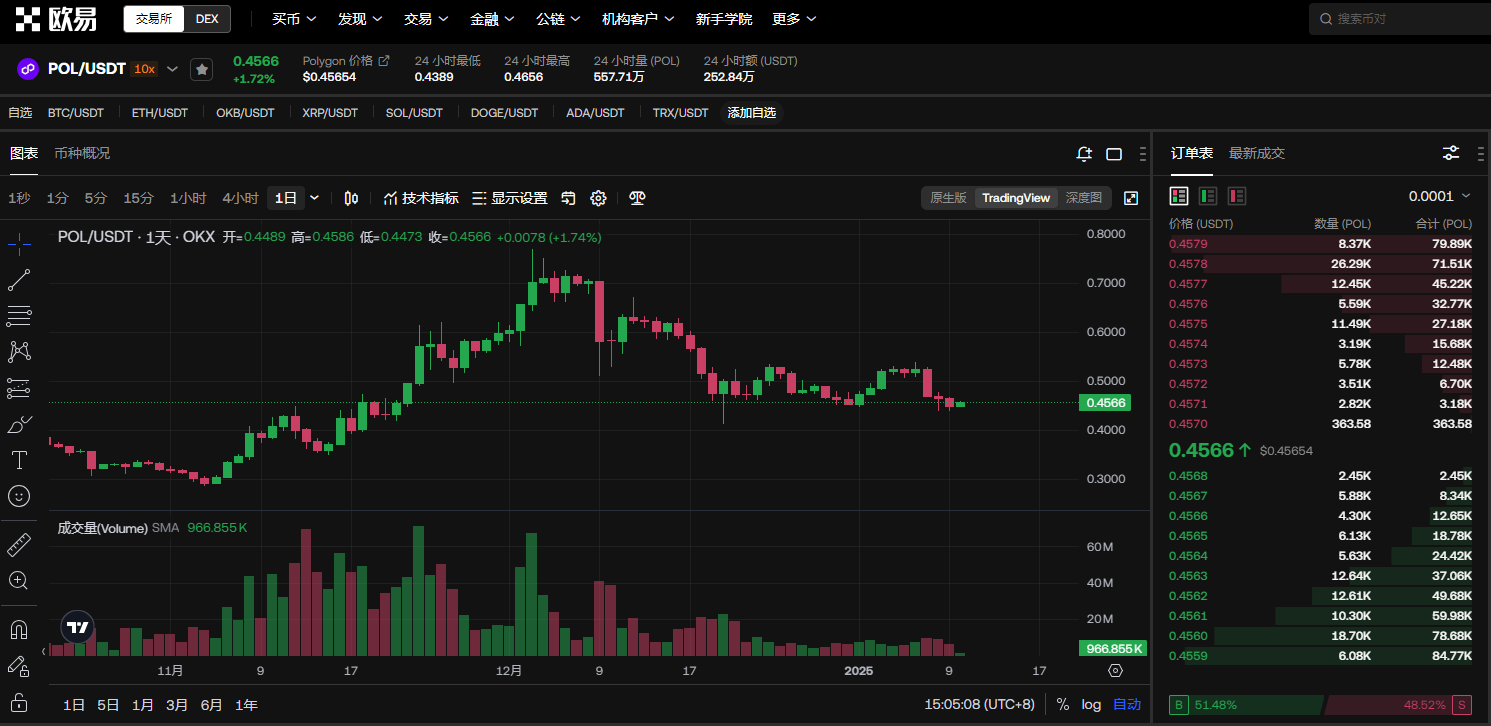
Task: Toggle log scale on chart
Action: tap(1091, 705)
